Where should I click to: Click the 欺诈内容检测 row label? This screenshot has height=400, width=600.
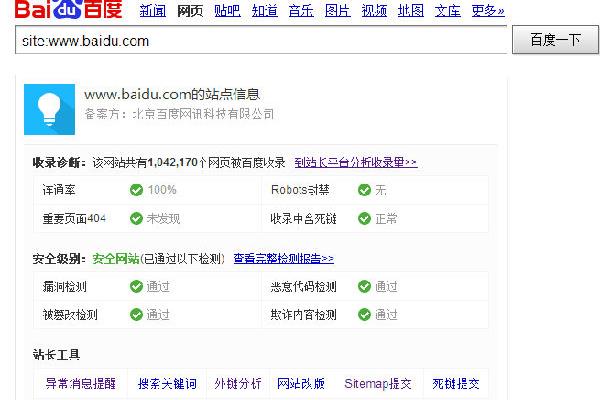coord(303,315)
